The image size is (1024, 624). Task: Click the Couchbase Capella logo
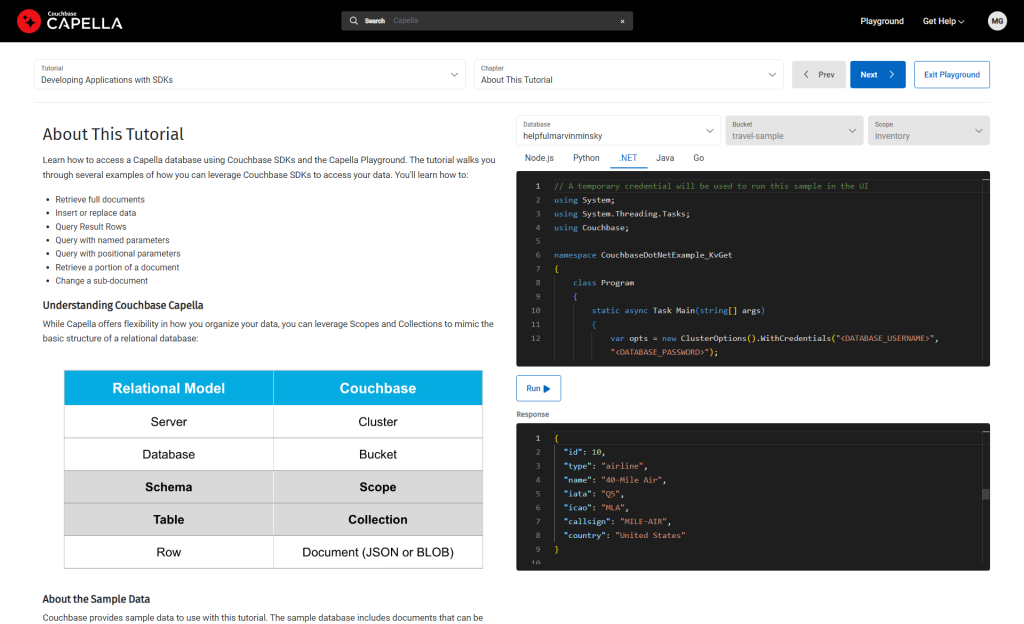coord(70,21)
